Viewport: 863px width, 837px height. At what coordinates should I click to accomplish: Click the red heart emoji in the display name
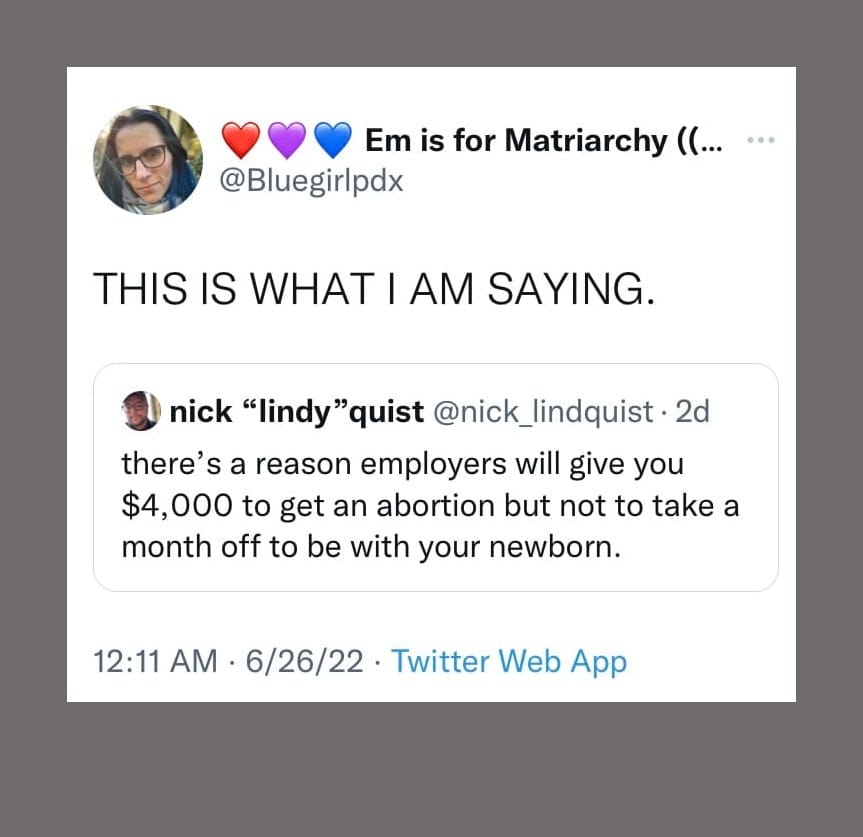point(240,140)
